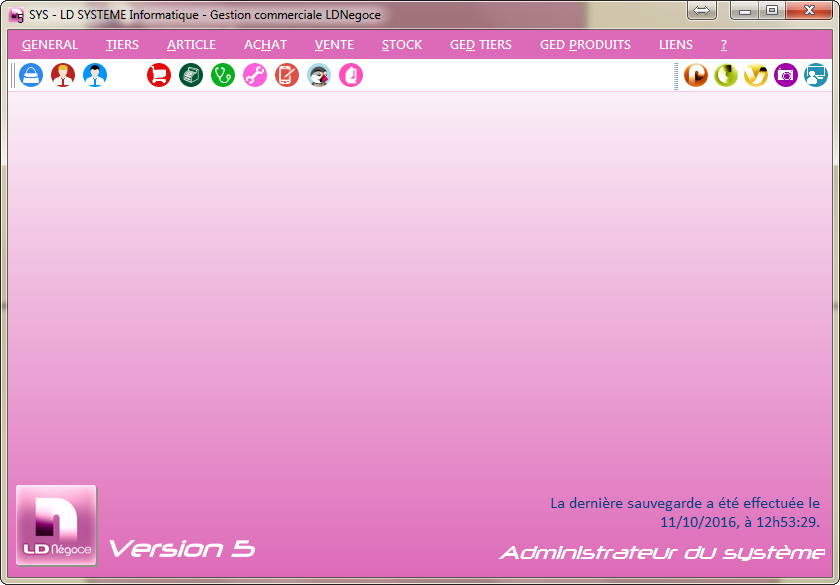840x585 pixels.
Task: Open the PrestaShop penguin icon
Action: pyautogui.click(x=319, y=75)
